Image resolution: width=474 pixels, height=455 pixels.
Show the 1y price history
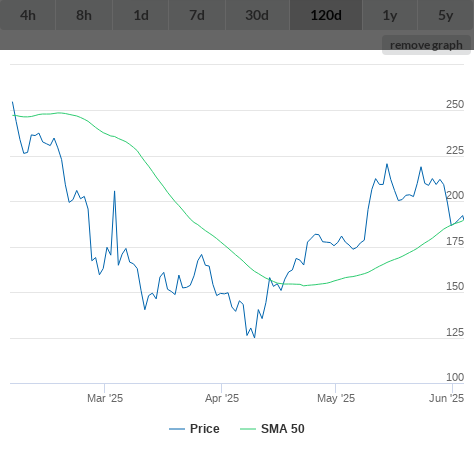click(390, 15)
